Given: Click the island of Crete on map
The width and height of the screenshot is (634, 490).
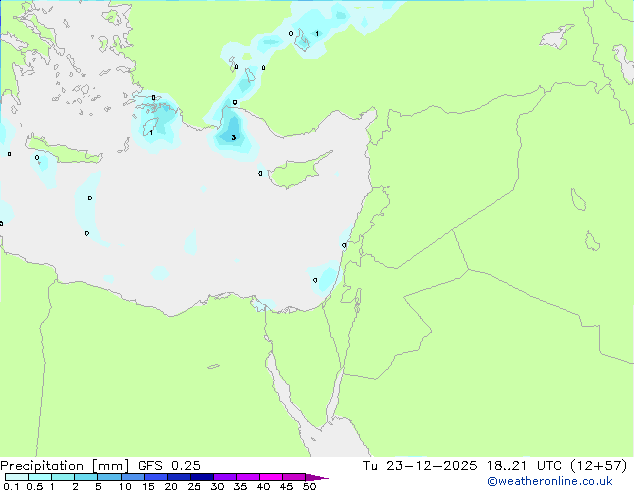Looking at the screenshot, I should click(x=63, y=151).
